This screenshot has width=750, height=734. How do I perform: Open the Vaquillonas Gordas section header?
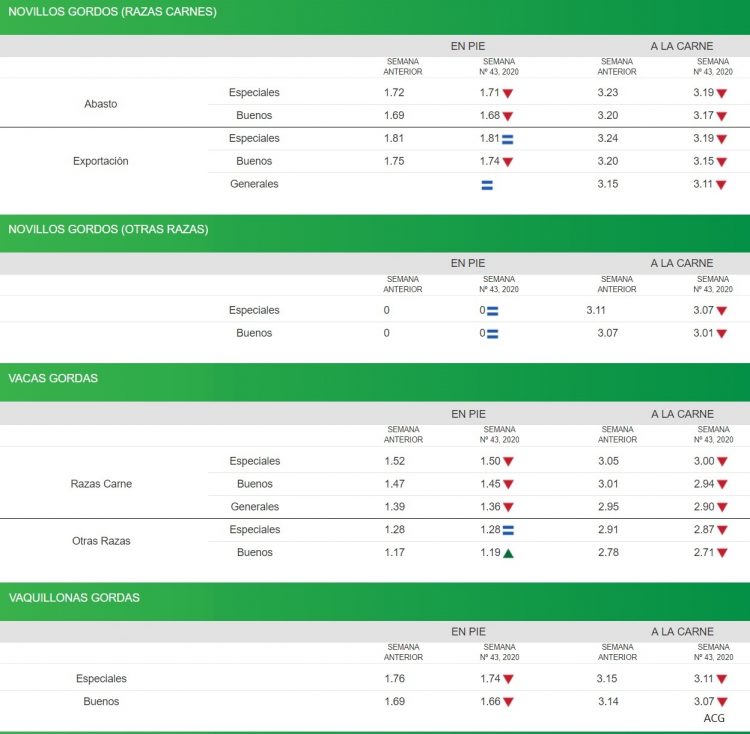point(74,597)
